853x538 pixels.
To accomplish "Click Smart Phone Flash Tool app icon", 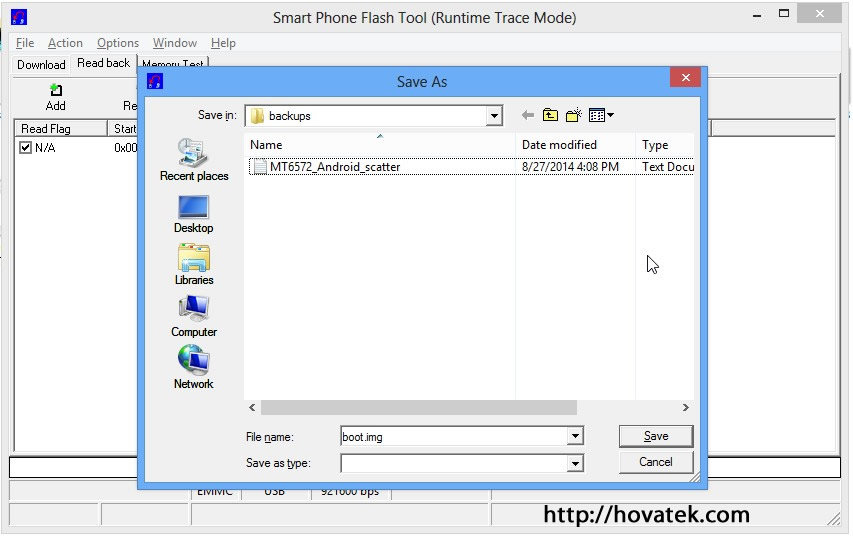I will [x=19, y=17].
